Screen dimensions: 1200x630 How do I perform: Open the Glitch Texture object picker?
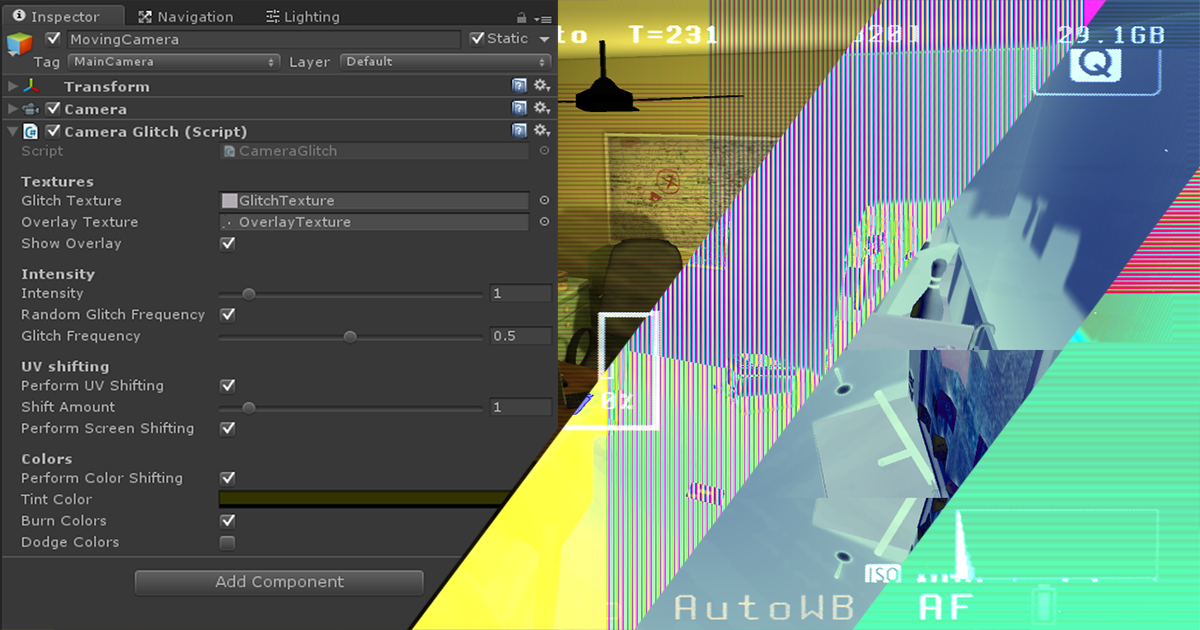[543, 199]
